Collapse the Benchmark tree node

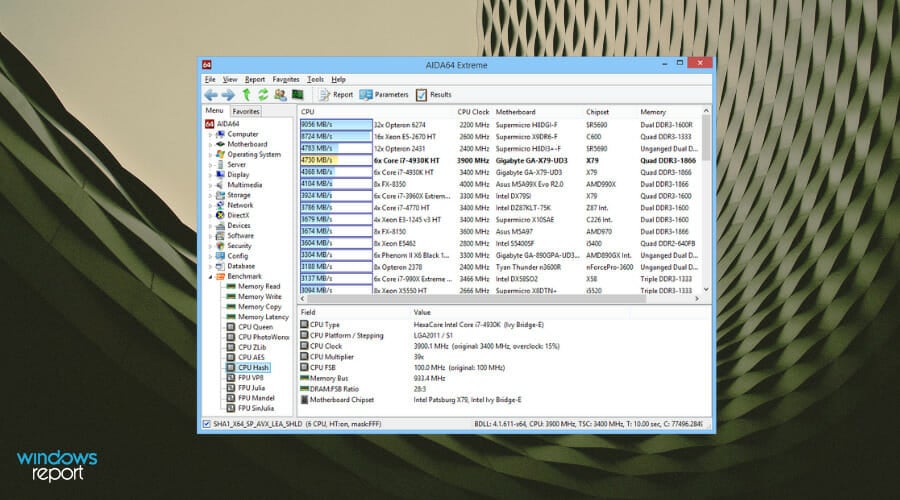coord(210,277)
